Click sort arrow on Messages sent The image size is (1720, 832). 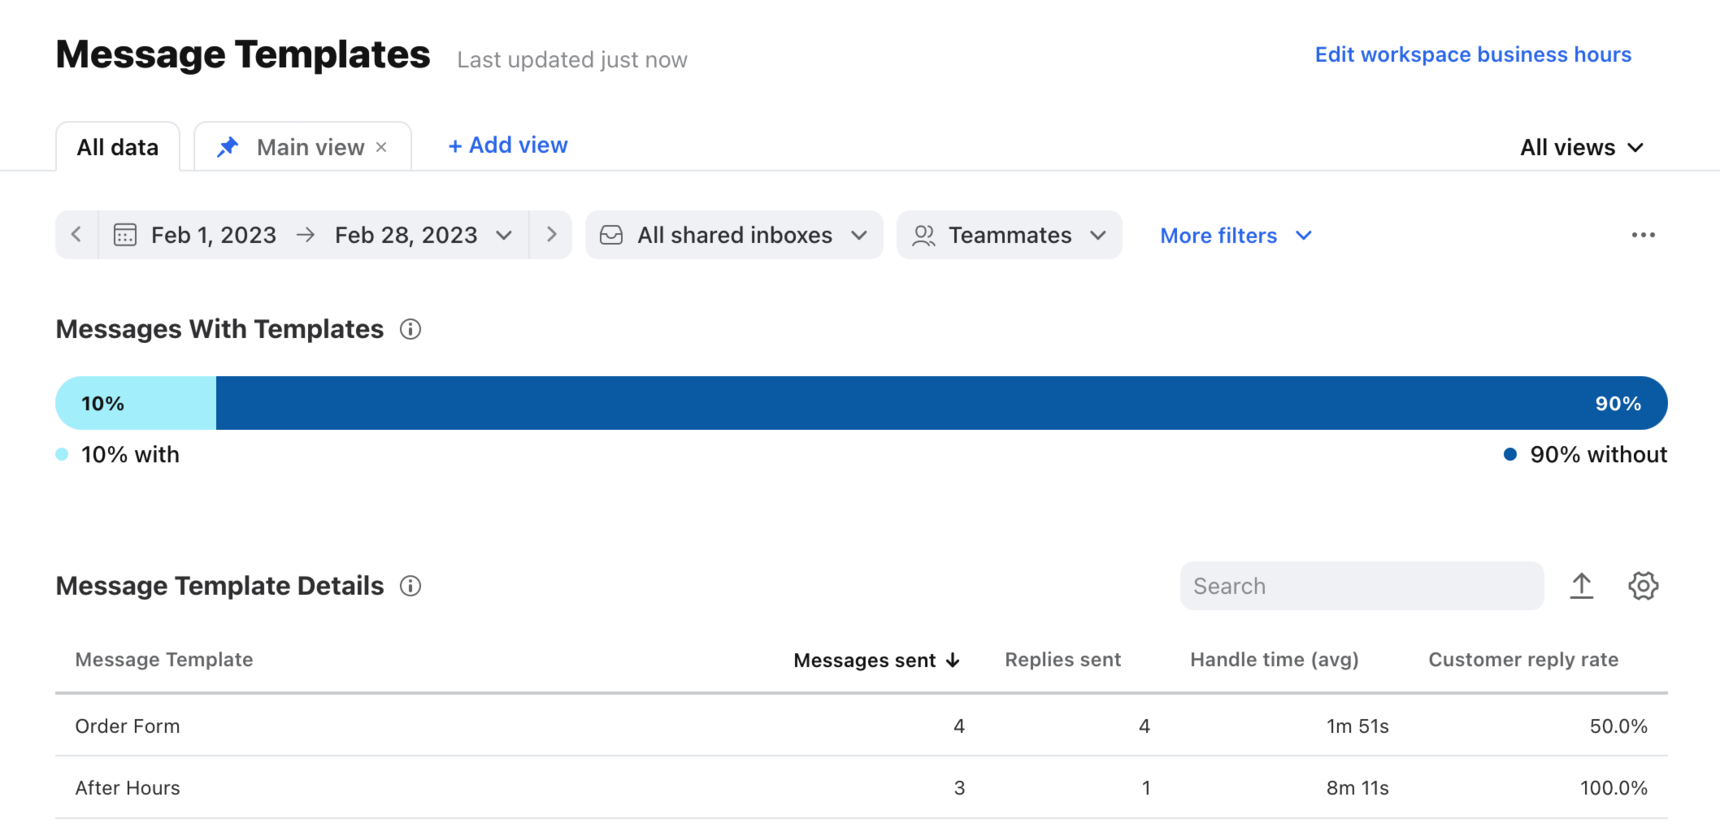pos(953,660)
